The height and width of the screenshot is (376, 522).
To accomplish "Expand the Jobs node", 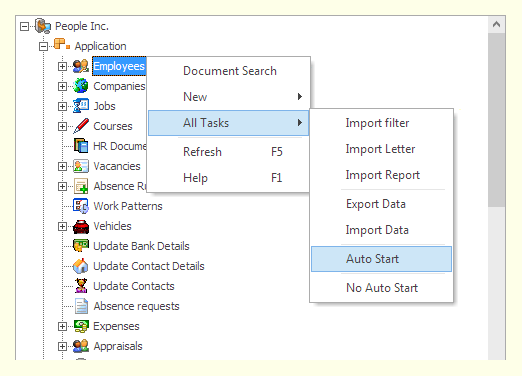I will point(62,106).
